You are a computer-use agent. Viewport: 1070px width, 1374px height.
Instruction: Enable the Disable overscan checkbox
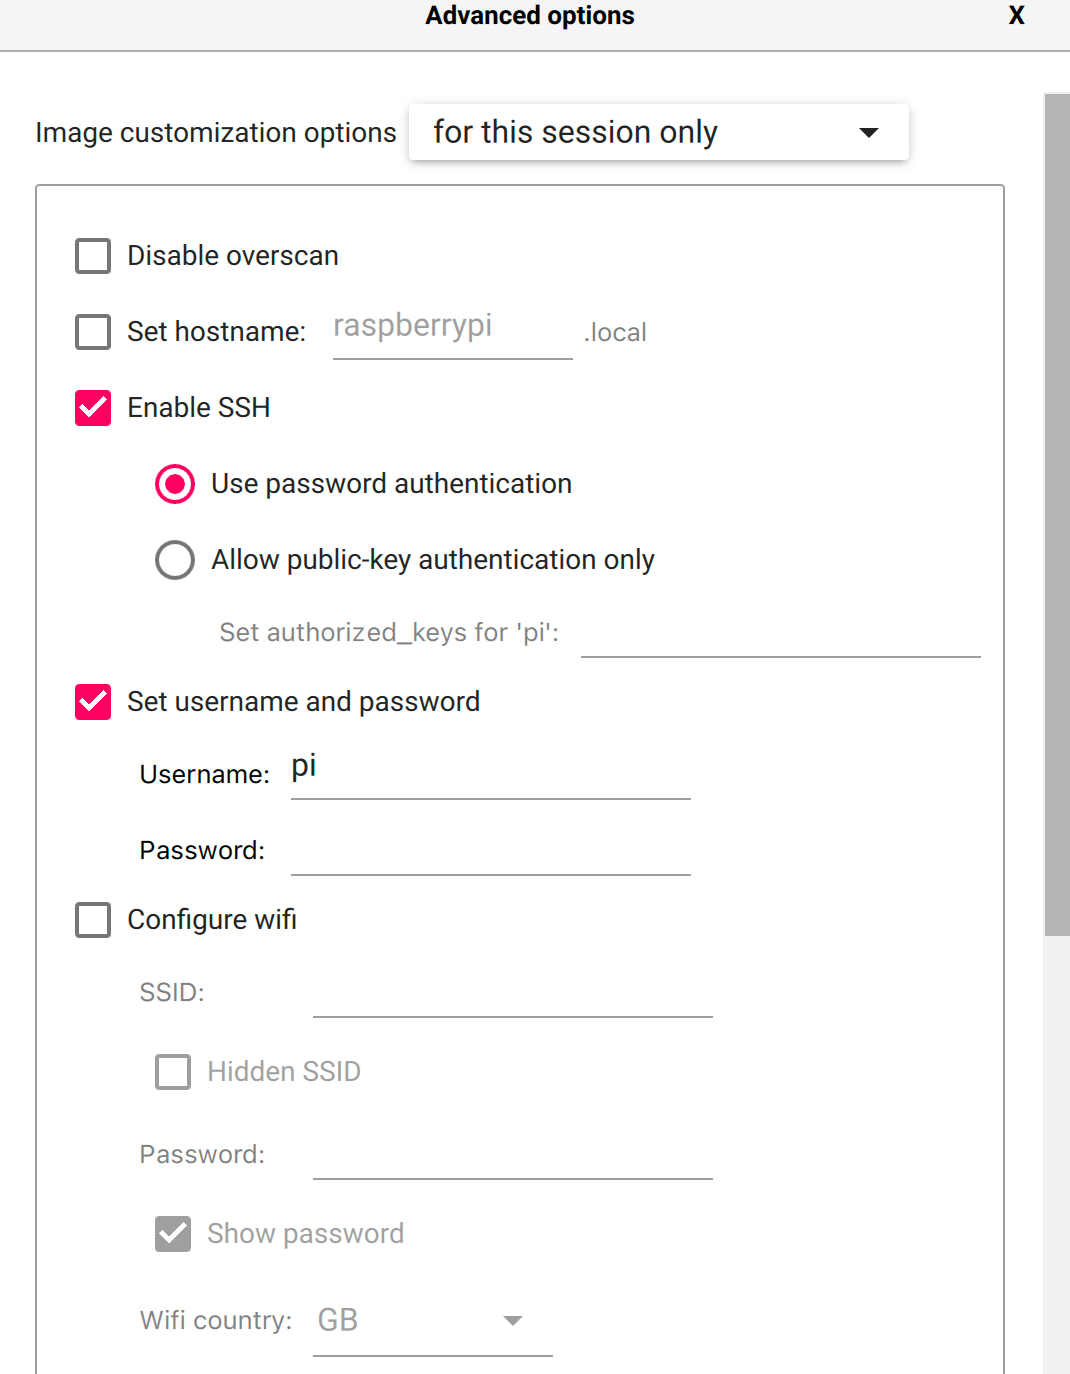coord(92,256)
